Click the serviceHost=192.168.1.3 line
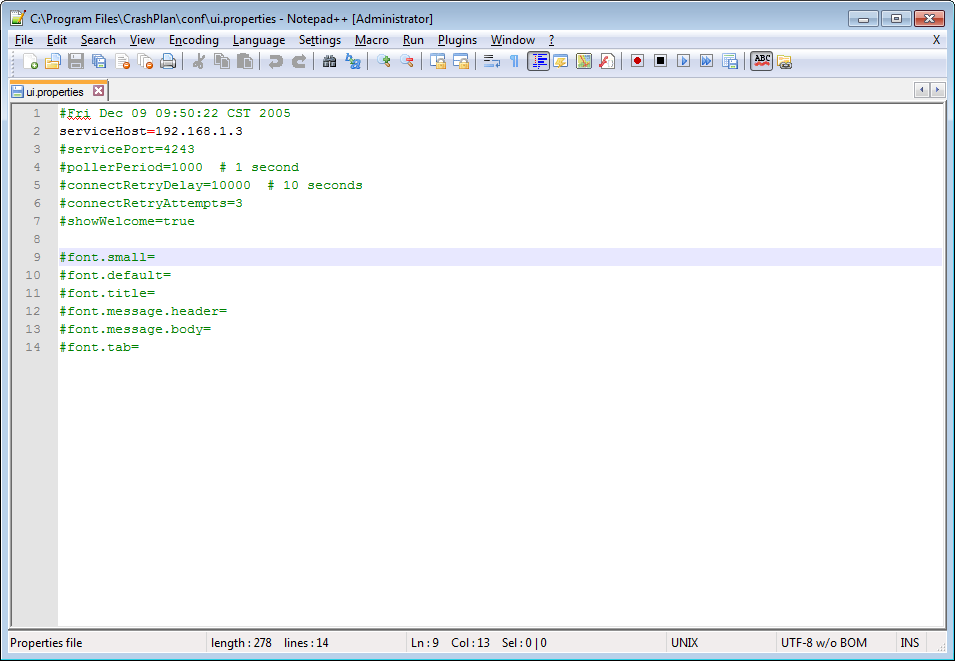 [150, 131]
